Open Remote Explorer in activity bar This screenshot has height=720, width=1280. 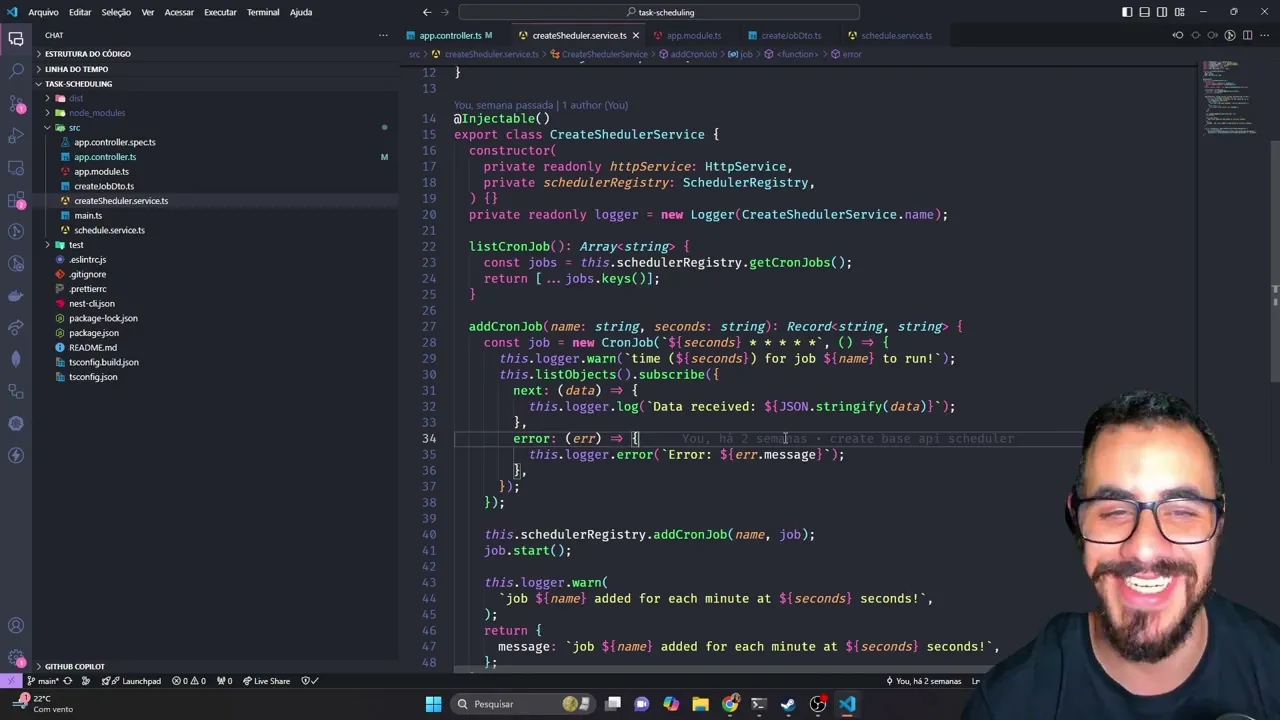click(x=16, y=167)
